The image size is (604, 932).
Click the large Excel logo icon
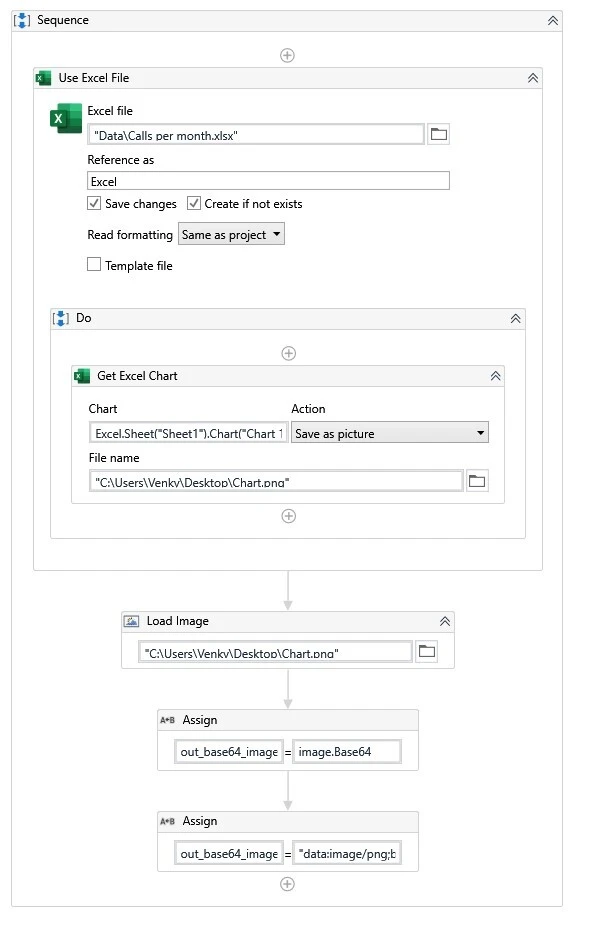tap(65, 118)
